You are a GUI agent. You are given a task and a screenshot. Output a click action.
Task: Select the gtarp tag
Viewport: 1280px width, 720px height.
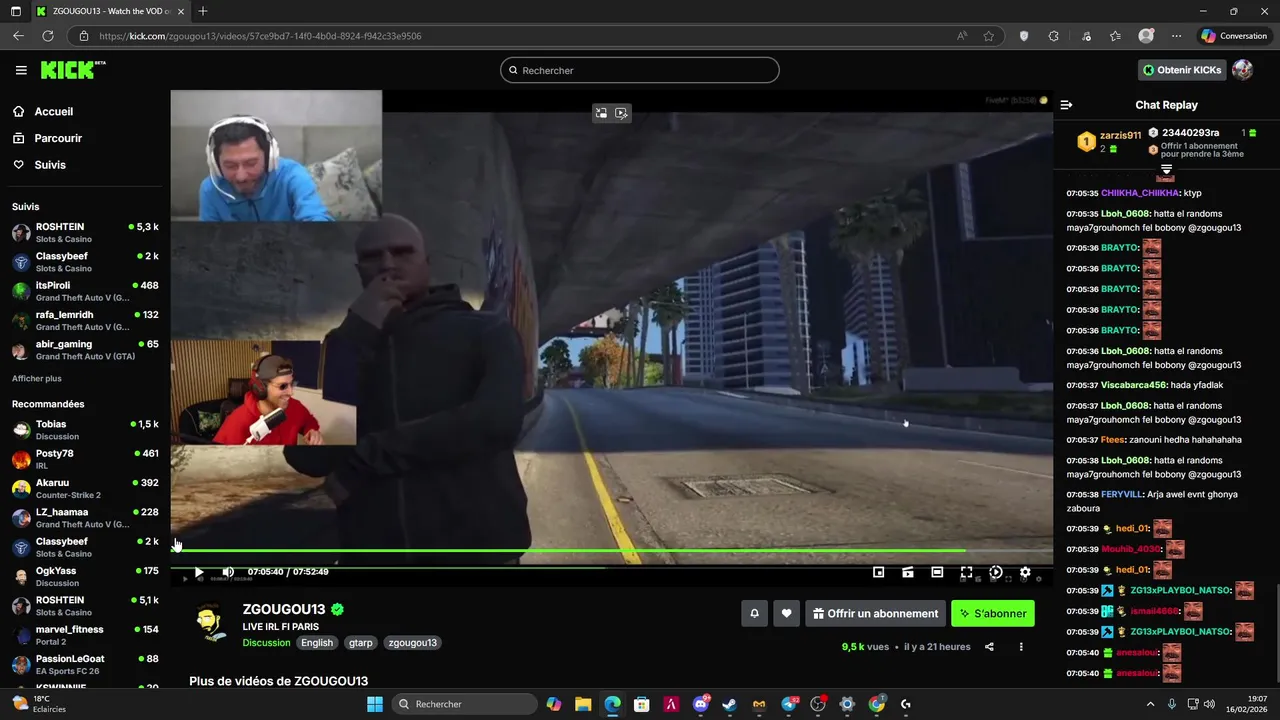click(x=361, y=643)
